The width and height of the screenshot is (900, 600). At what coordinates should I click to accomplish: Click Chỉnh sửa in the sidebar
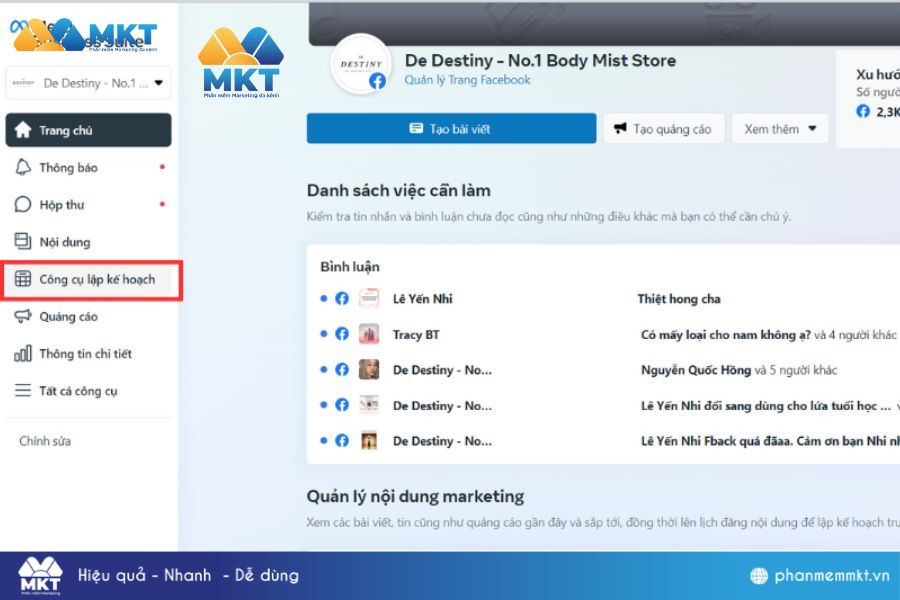point(45,441)
